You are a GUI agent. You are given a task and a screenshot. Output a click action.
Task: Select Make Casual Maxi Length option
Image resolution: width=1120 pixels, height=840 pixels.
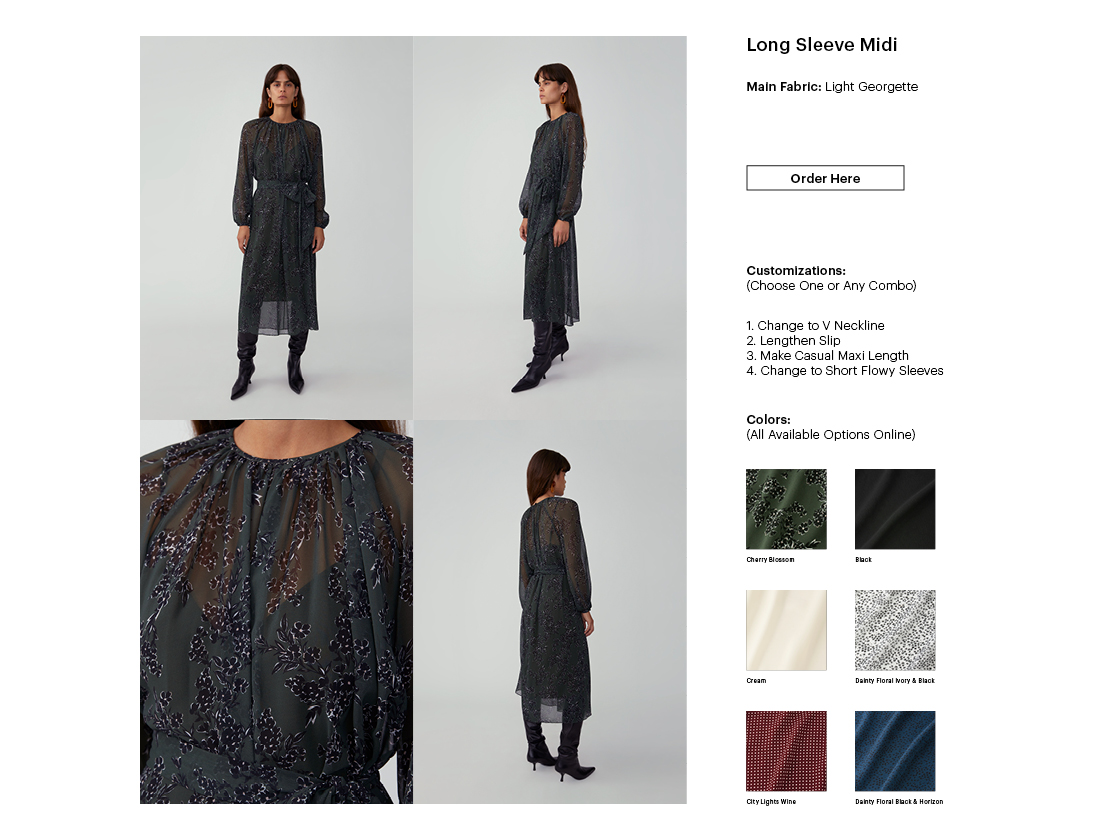click(x=827, y=356)
